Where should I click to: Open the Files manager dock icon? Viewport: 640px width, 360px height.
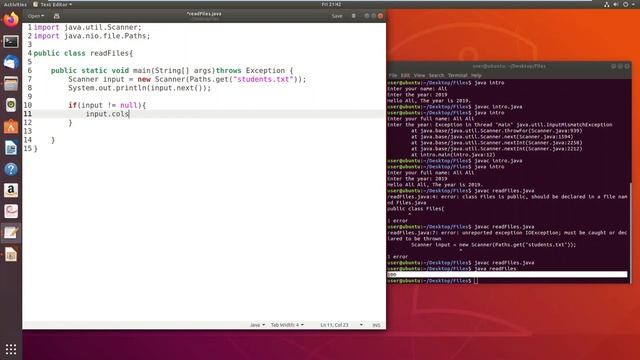tap(11, 84)
